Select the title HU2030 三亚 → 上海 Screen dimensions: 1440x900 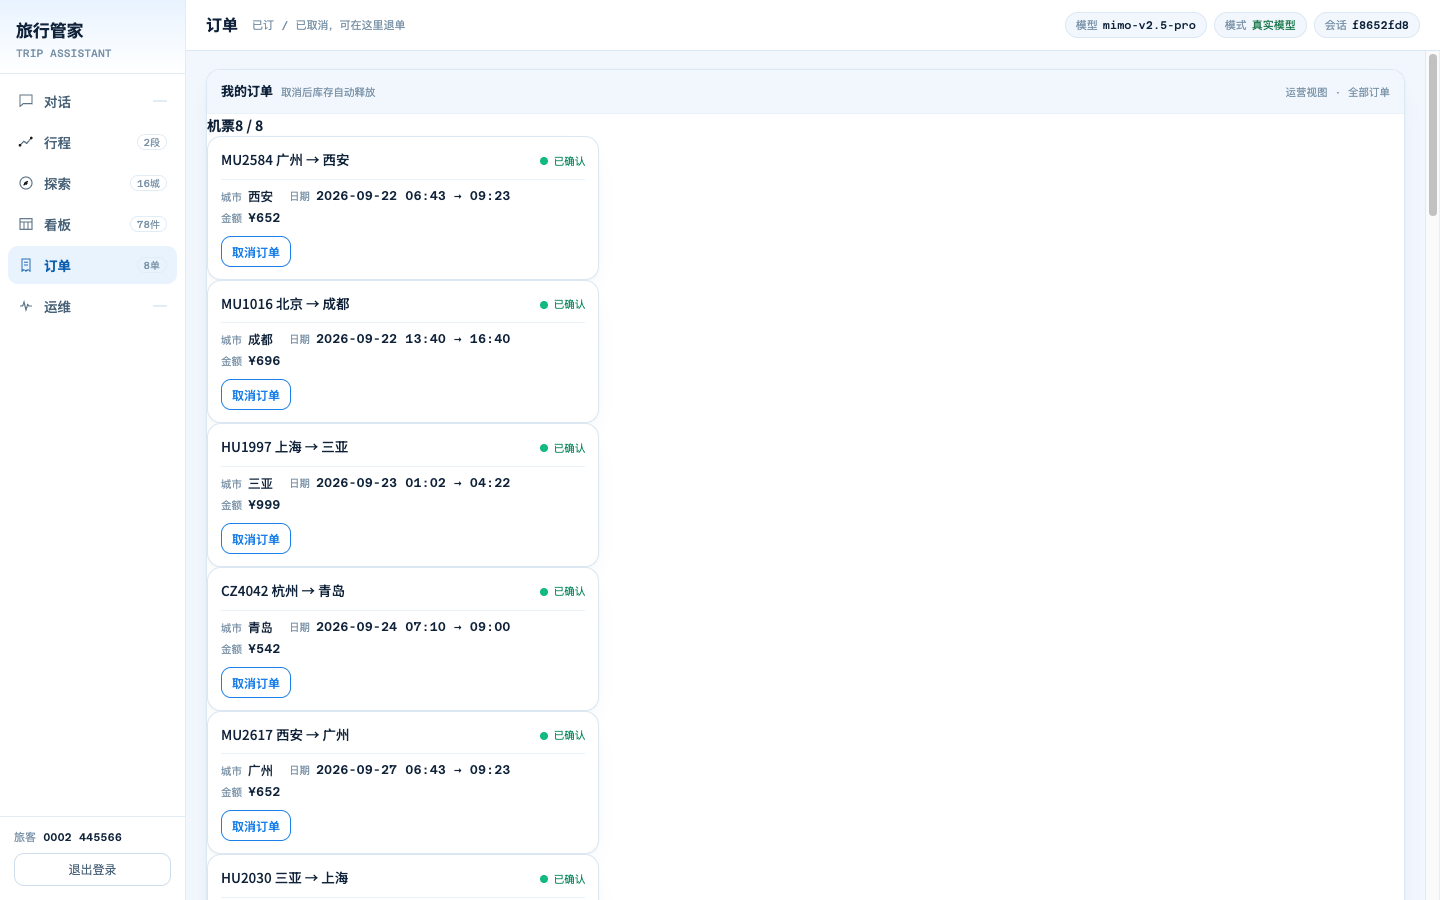(285, 878)
